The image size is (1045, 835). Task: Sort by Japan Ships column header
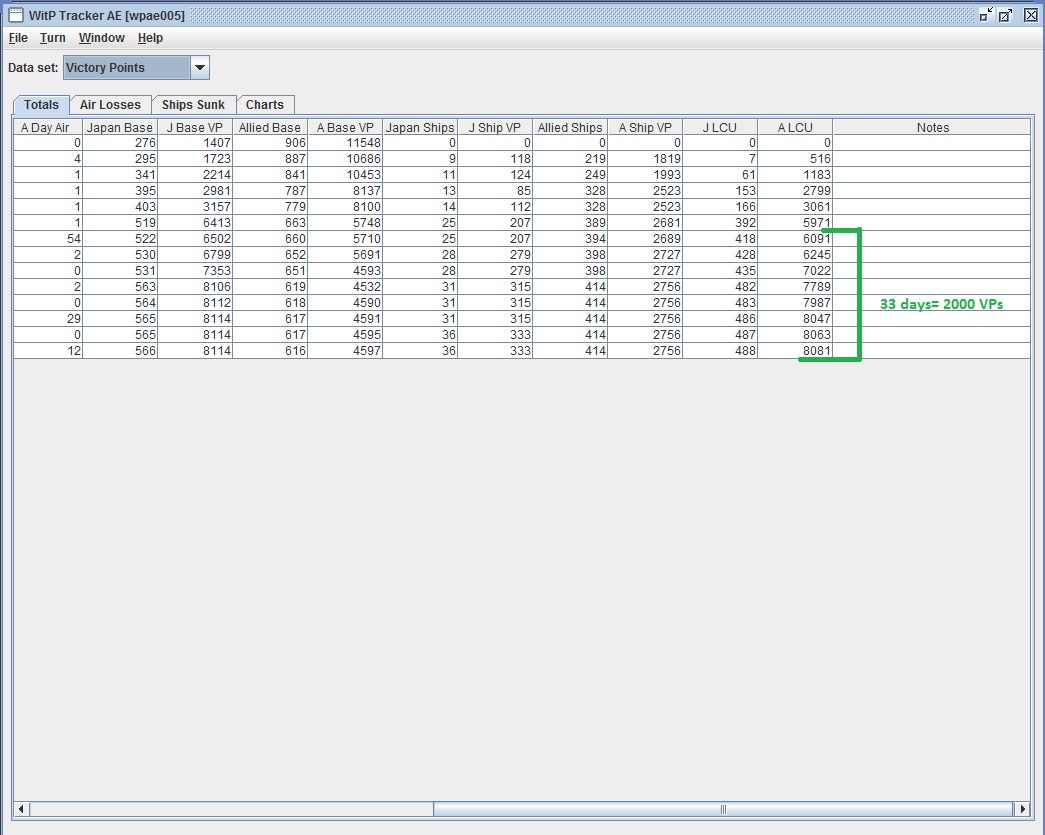(x=420, y=127)
